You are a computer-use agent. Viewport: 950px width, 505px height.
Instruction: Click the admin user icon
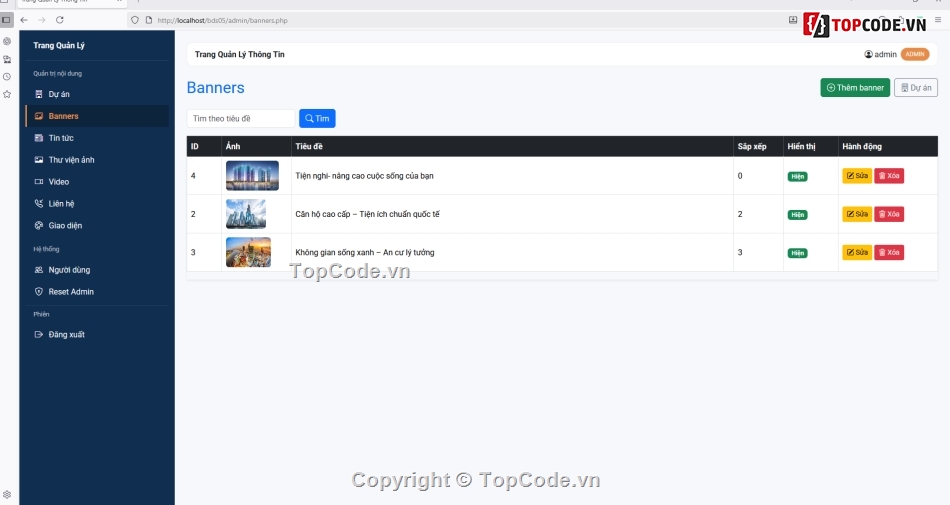(x=868, y=54)
